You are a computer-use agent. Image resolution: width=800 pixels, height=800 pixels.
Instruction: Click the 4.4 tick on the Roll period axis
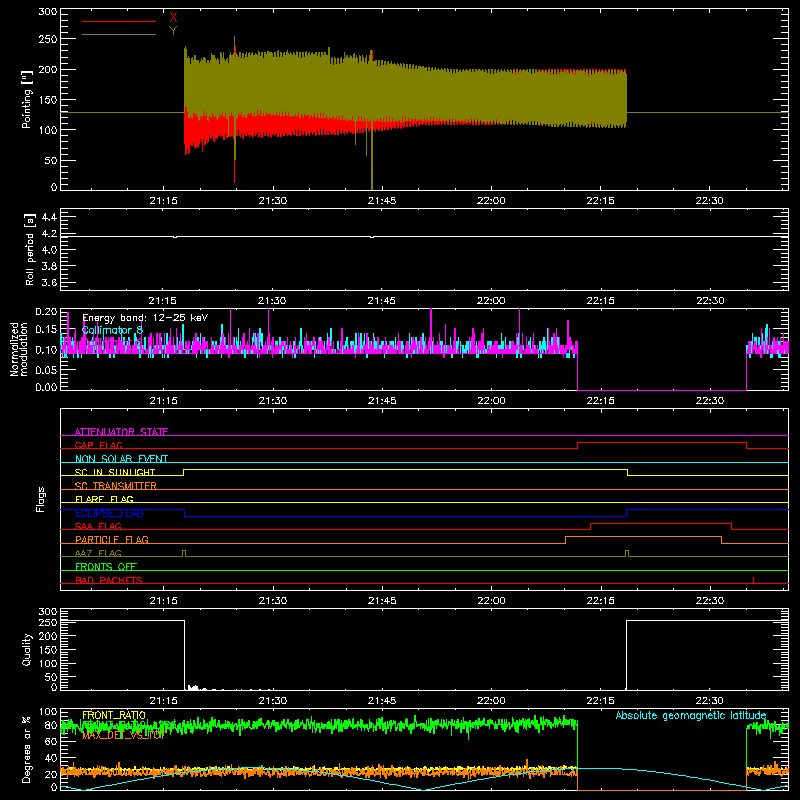click(x=49, y=217)
